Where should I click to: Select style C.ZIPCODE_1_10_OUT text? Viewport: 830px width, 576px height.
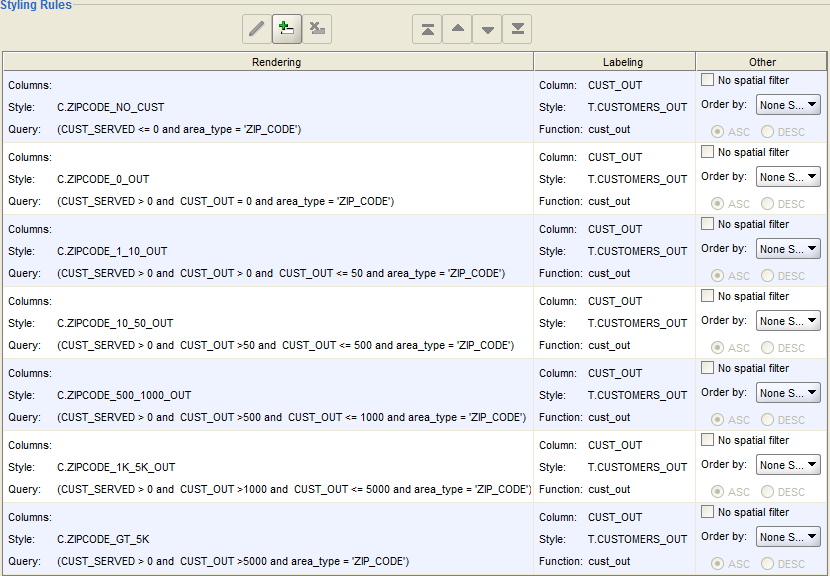112,251
